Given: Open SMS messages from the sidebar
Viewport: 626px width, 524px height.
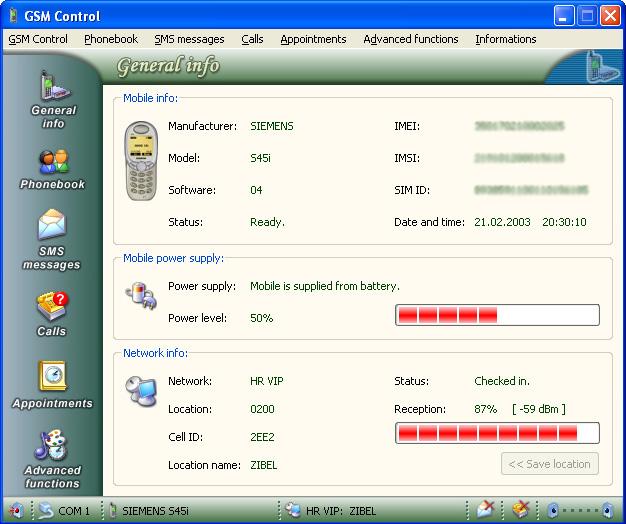Looking at the screenshot, I should pyautogui.click(x=52, y=239).
